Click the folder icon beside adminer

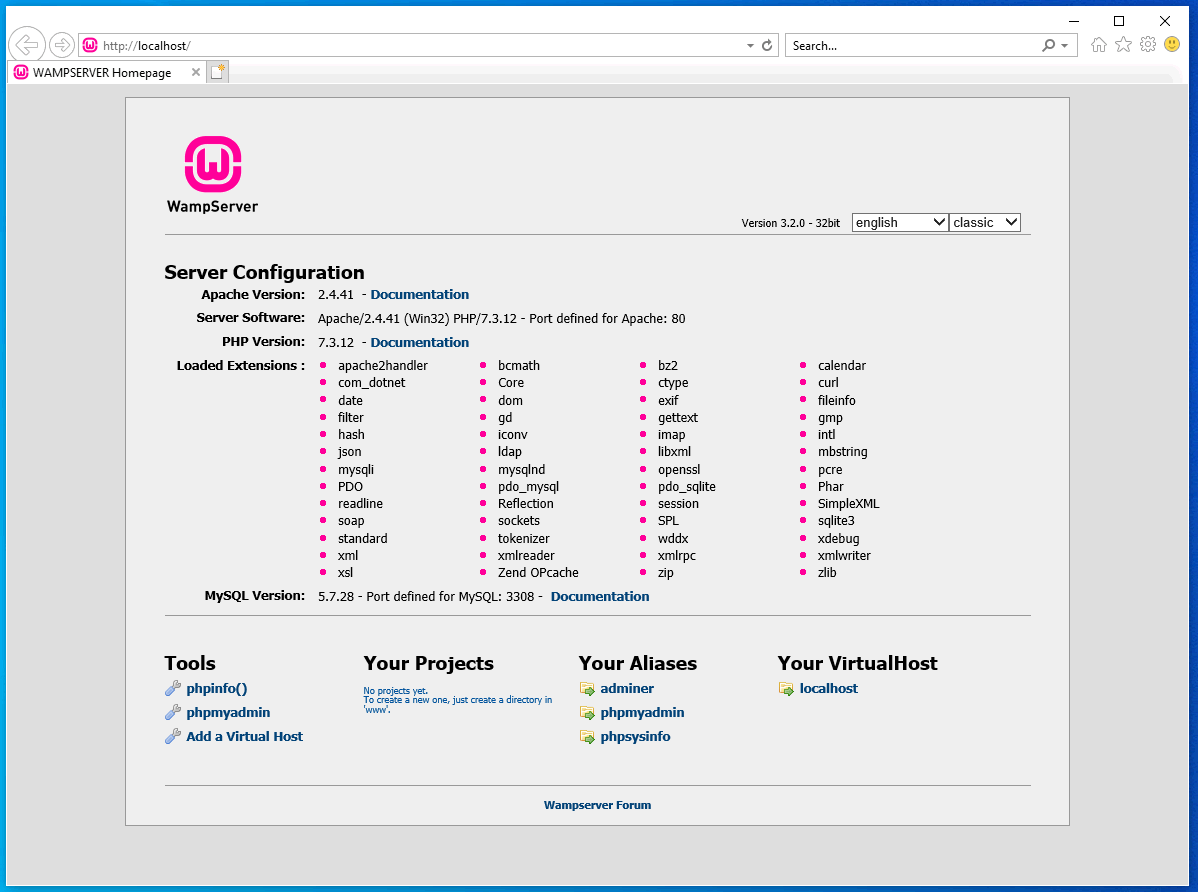click(587, 689)
